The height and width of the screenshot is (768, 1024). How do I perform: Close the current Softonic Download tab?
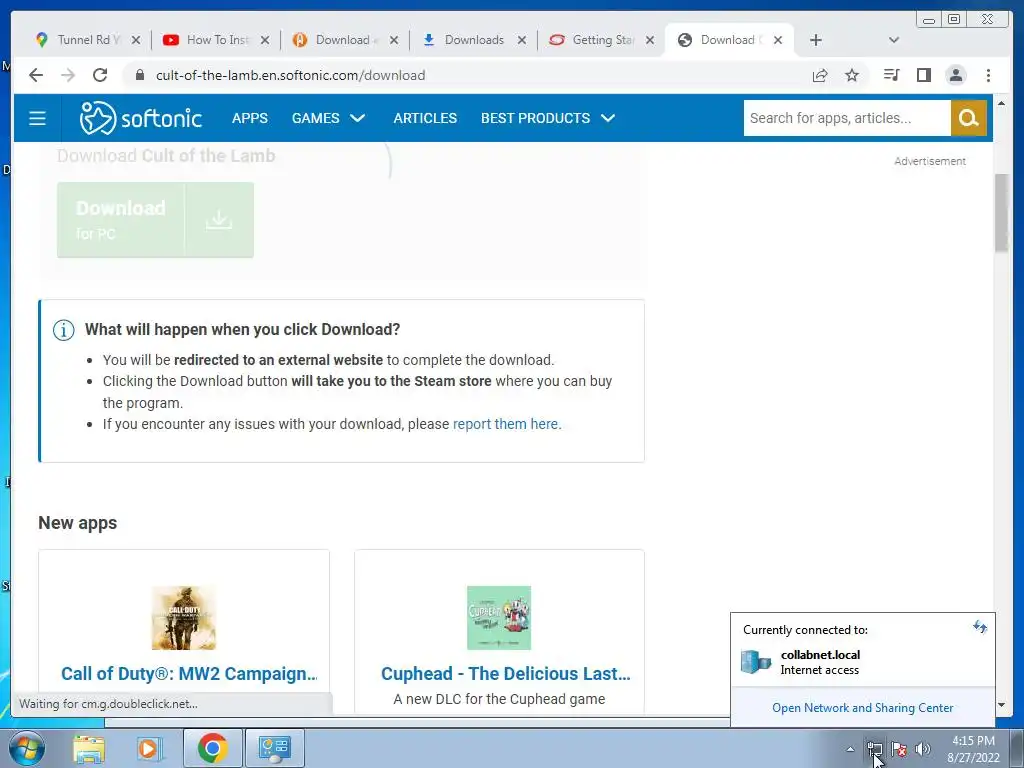tap(778, 40)
